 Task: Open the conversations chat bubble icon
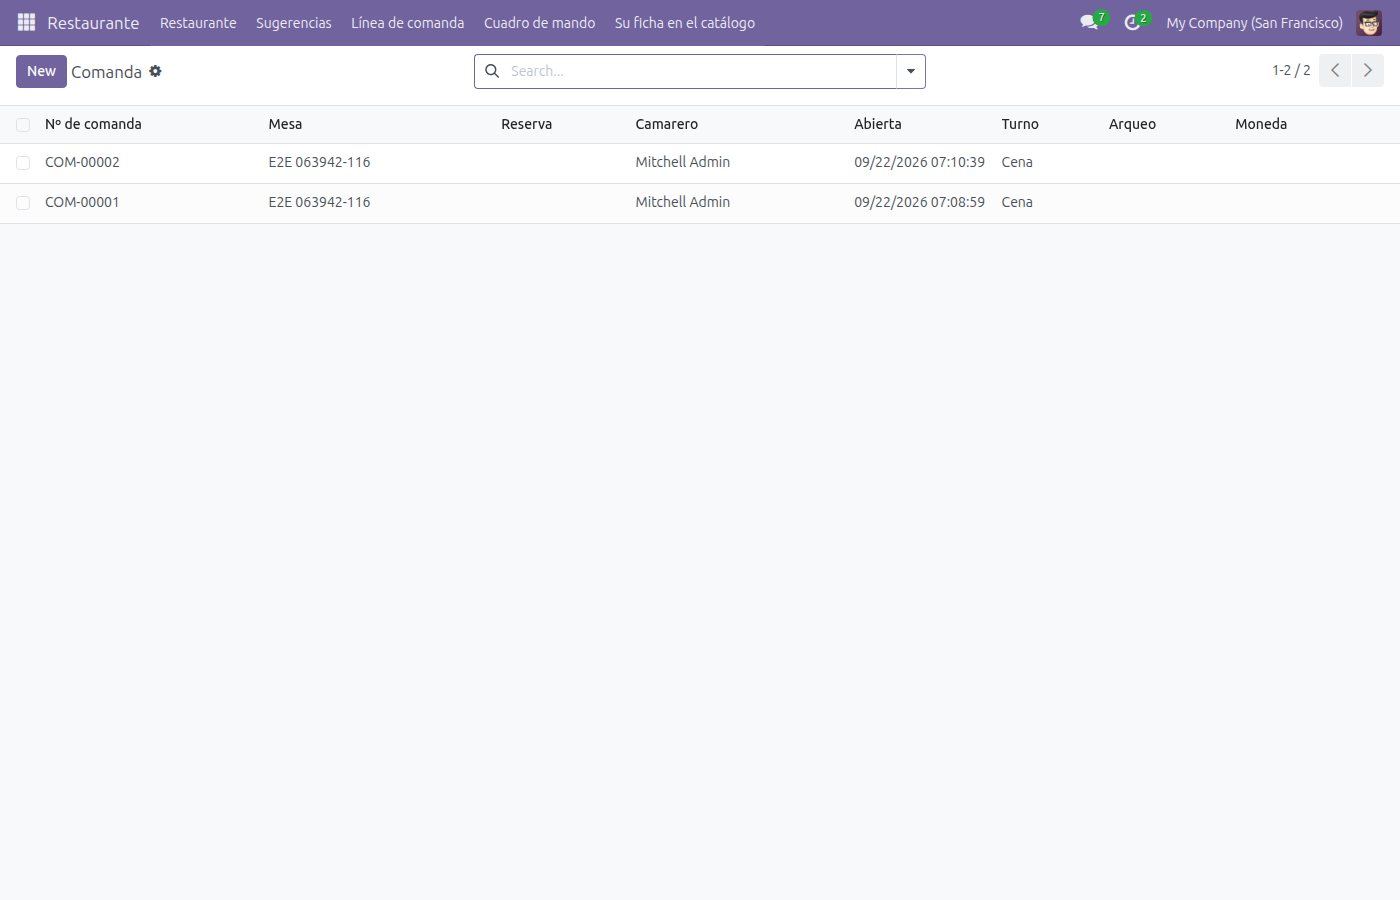click(1089, 22)
